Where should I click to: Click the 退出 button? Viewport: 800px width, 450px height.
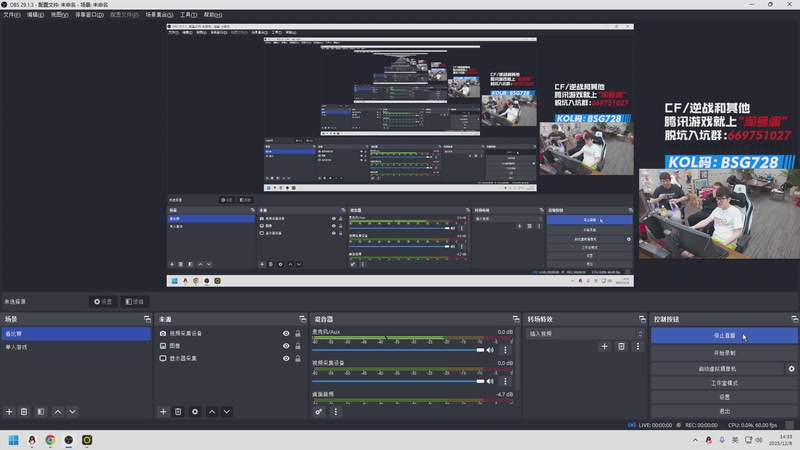point(724,411)
